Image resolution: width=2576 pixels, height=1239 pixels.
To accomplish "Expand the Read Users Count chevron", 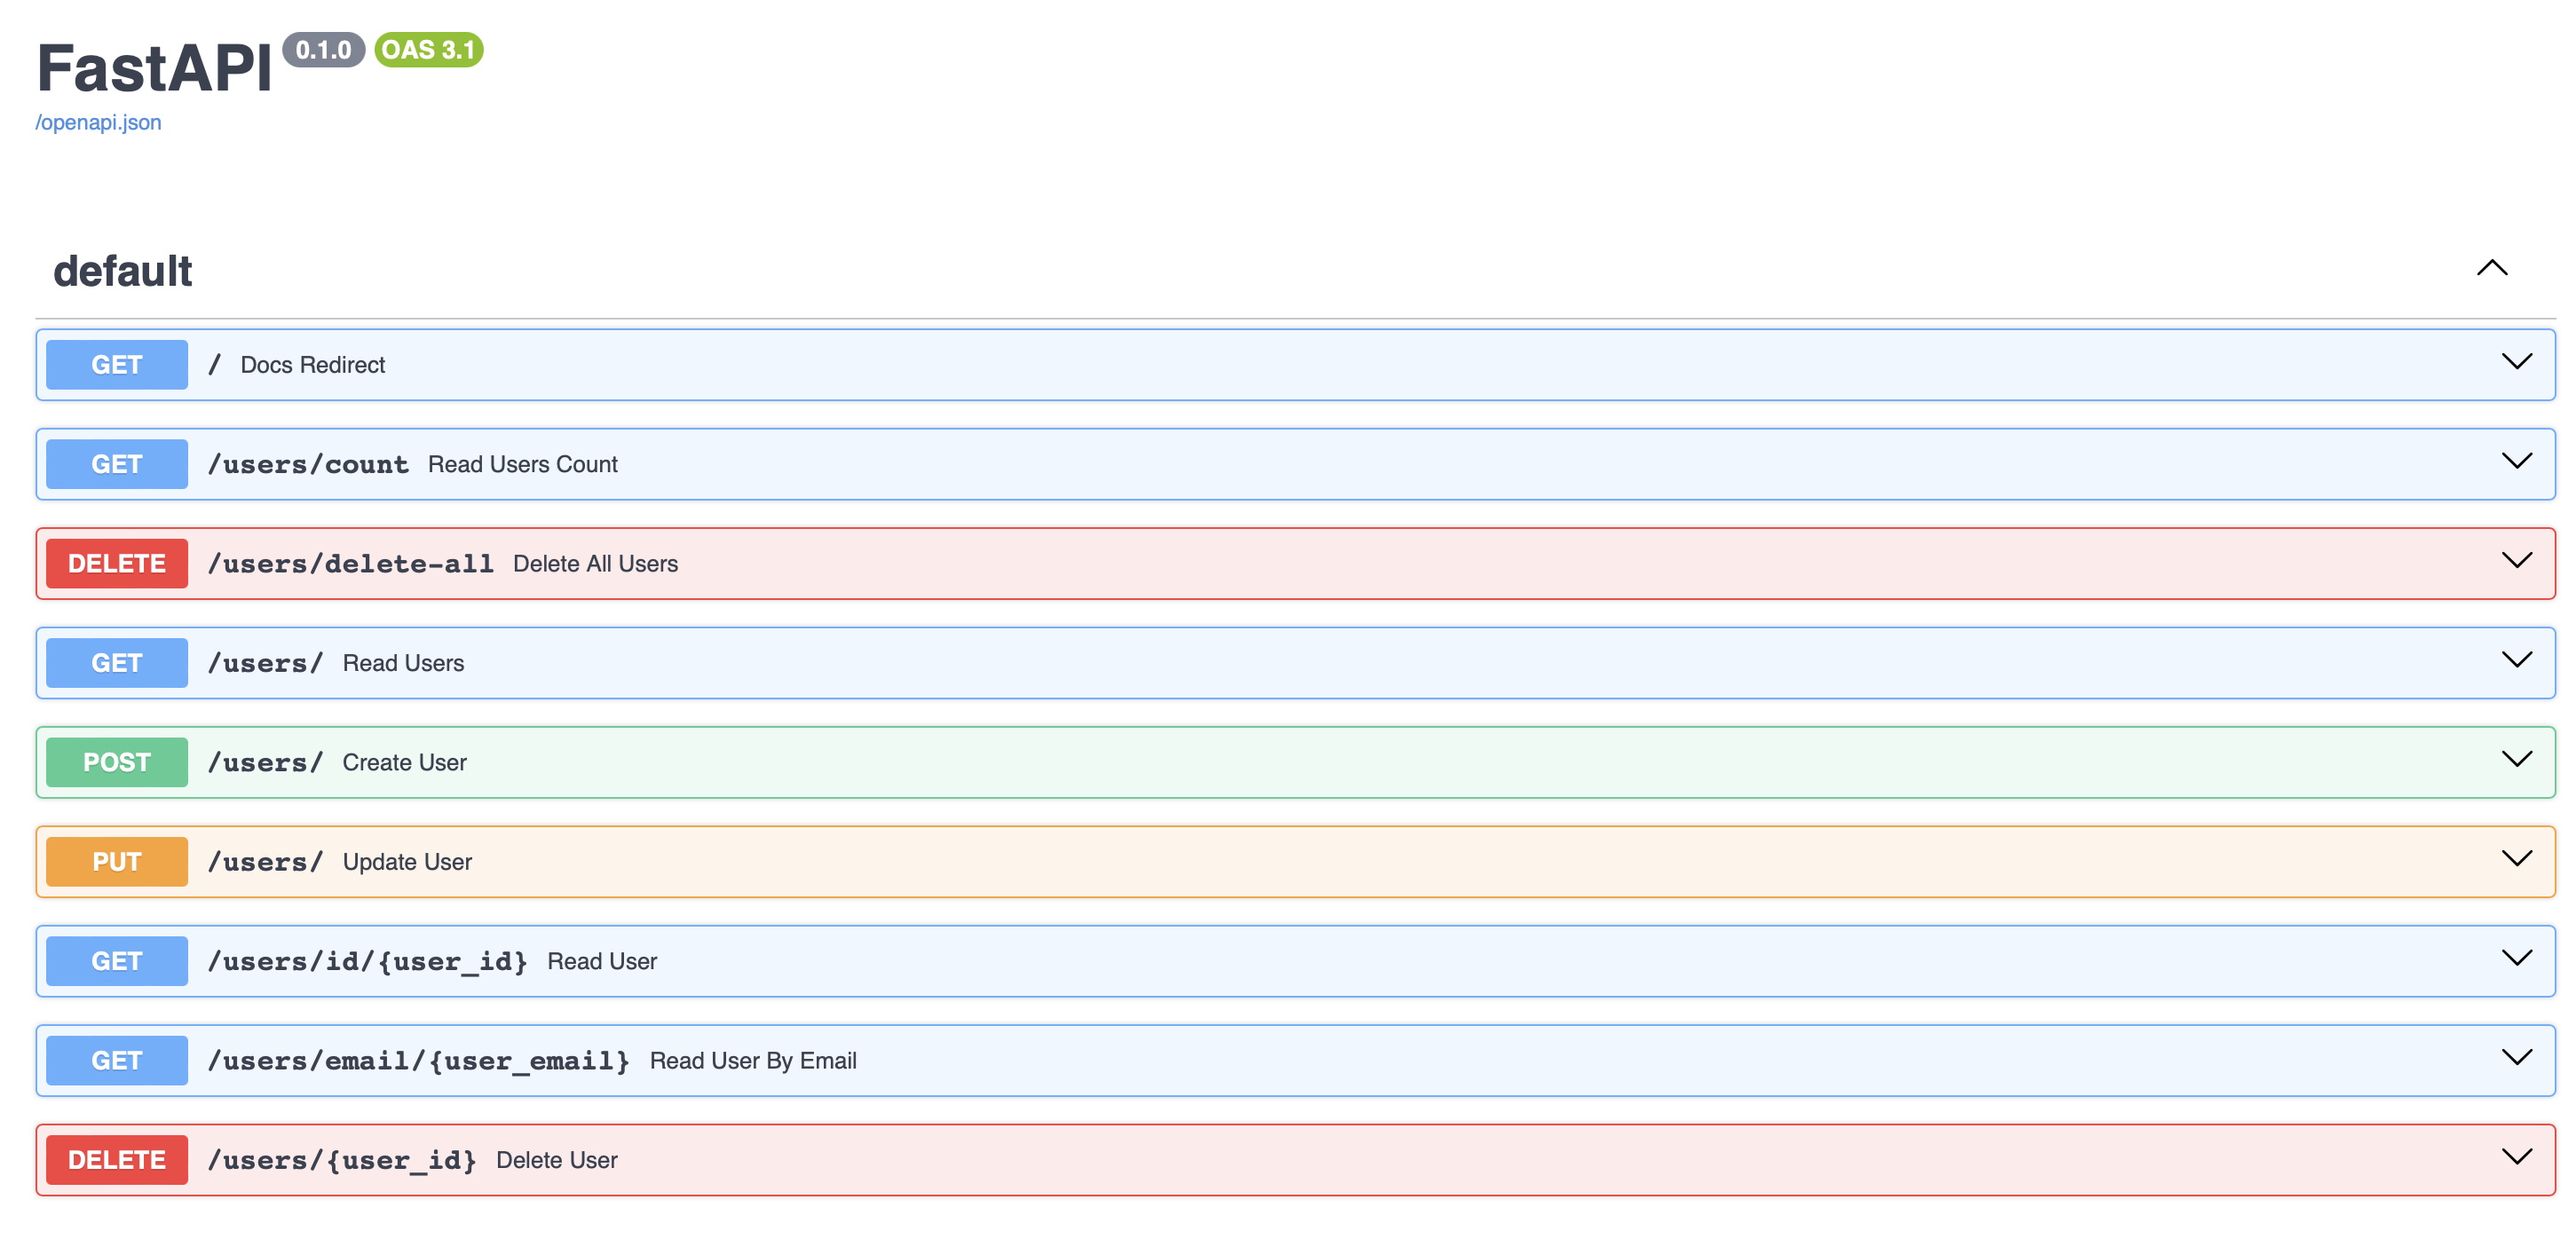I will pos(2516,461).
